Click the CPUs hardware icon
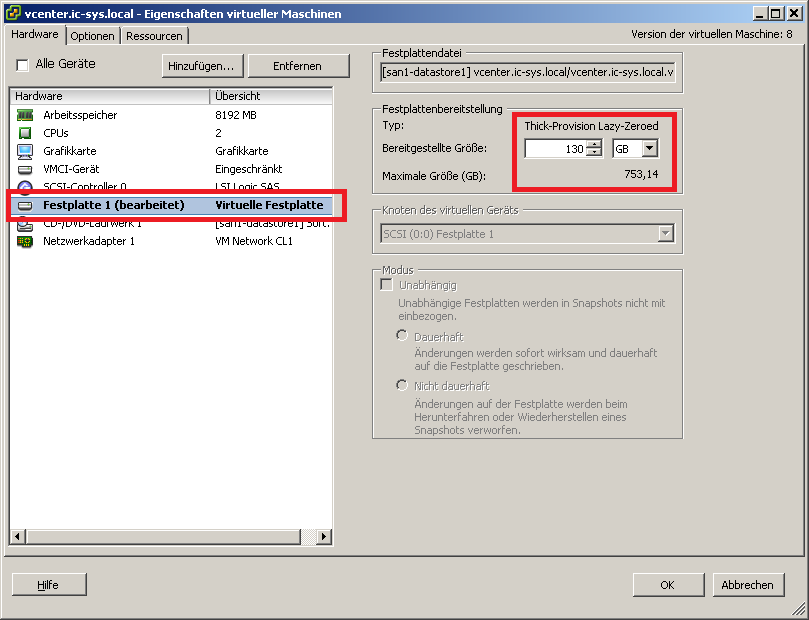The image size is (809, 620). [x=25, y=133]
